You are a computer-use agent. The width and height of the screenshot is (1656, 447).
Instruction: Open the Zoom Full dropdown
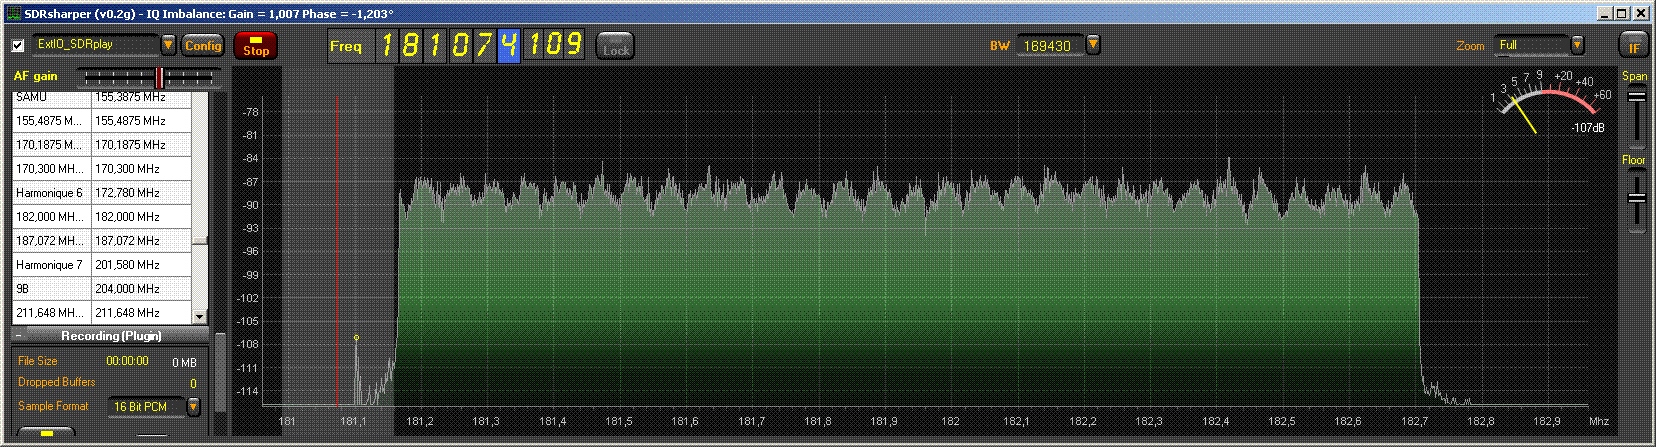coord(1577,45)
